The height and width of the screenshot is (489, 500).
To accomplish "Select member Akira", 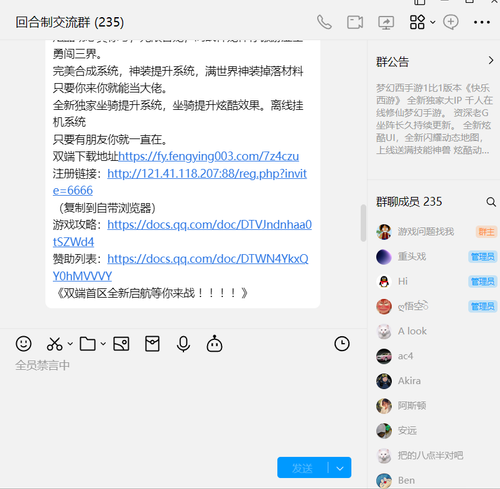I will click(435, 381).
